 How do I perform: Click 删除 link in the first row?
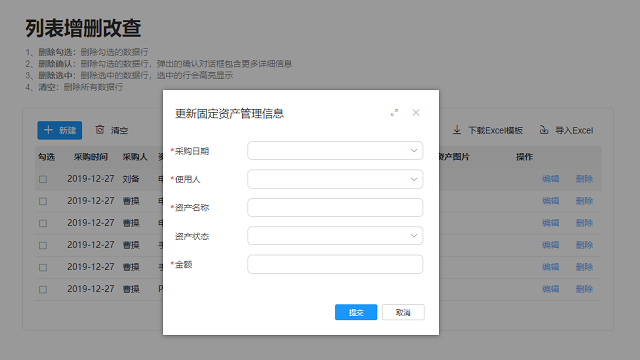pyautogui.click(x=584, y=179)
